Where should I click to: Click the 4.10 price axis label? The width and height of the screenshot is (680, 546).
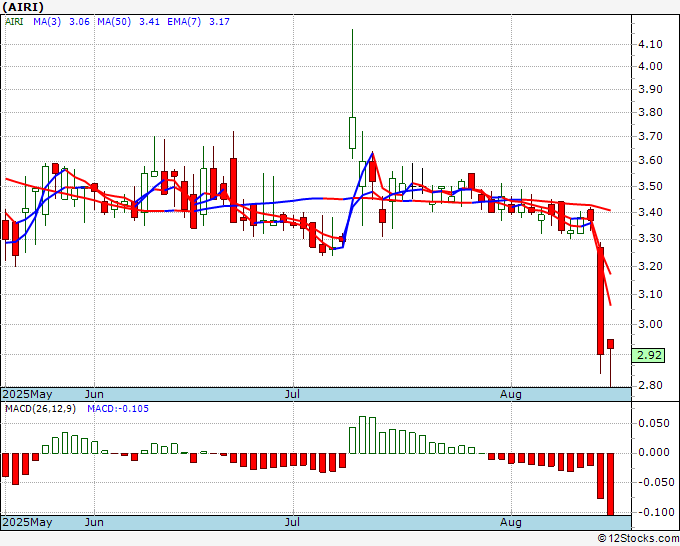pos(650,44)
